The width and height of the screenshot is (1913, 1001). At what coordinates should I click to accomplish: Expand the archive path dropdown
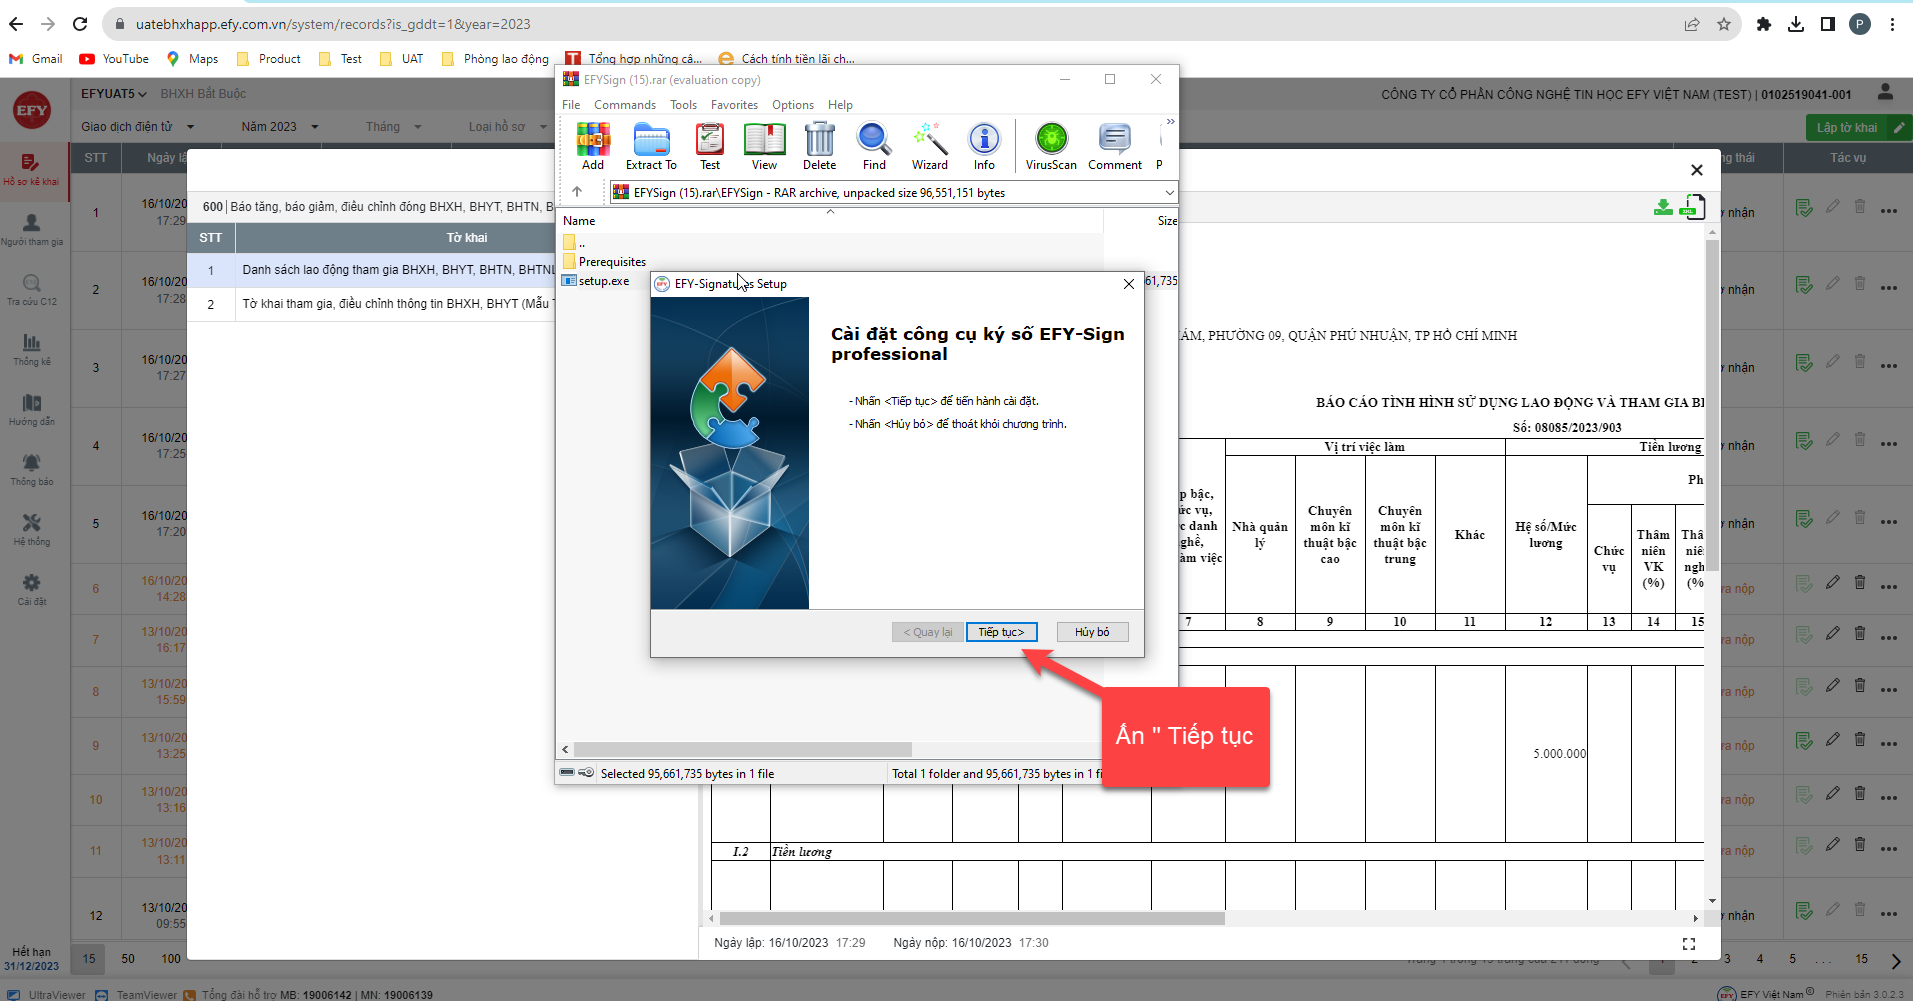tap(1168, 192)
